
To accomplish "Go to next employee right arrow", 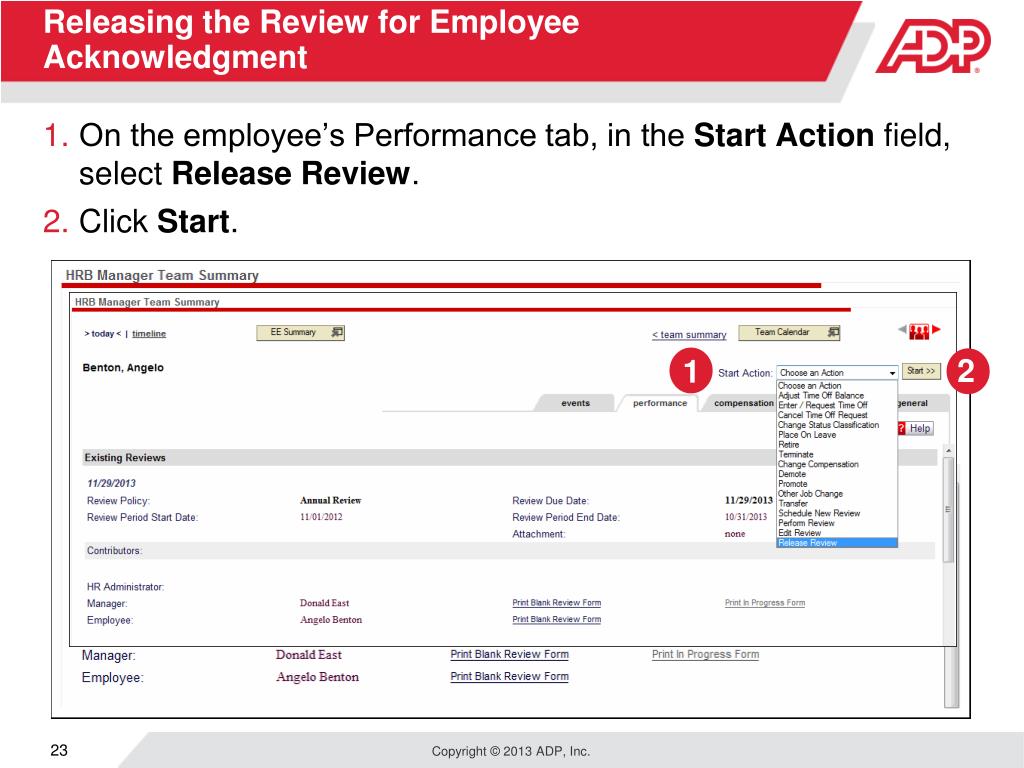I will tap(936, 330).
